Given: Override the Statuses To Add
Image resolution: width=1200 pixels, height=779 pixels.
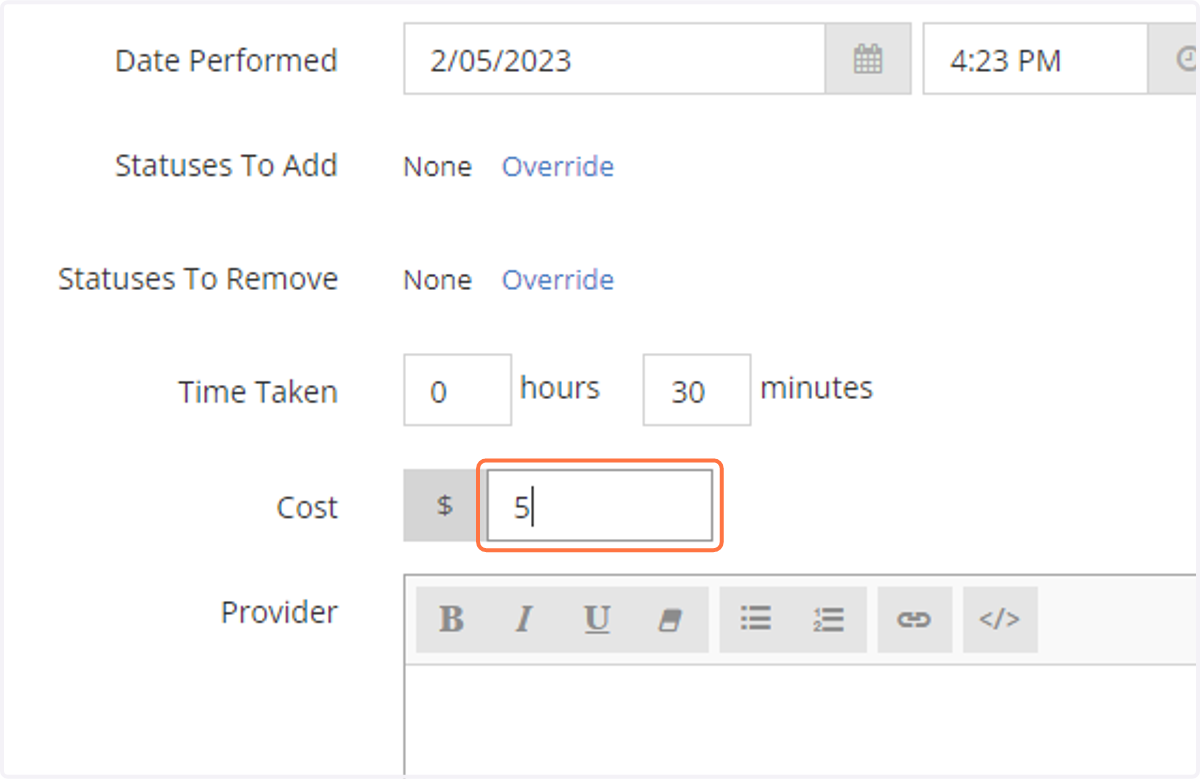Looking at the screenshot, I should [x=558, y=166].
